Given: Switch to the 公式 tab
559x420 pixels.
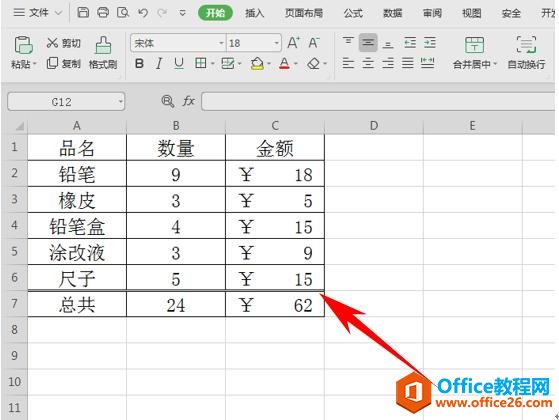Looking at the screenshot, I should [x=353, y=13].
